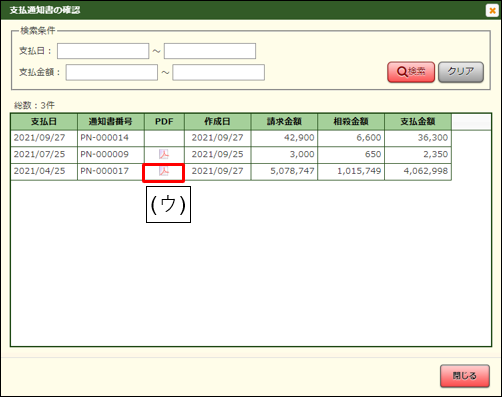Sort by the 相殺金額 column header

pos(351,122)
